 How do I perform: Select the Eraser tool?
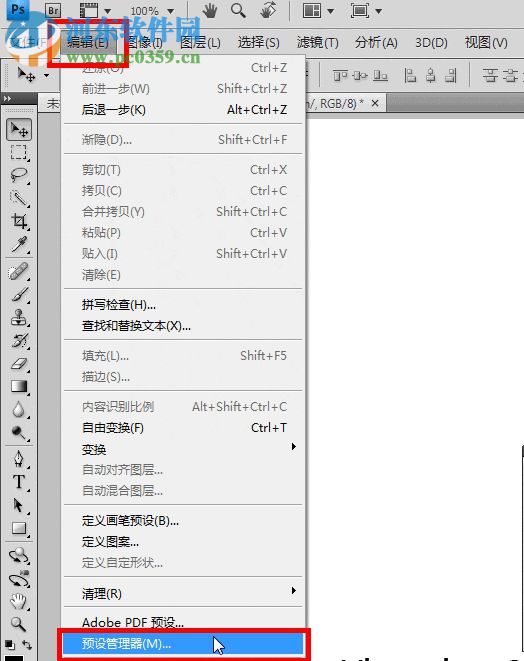coord(19,363)
